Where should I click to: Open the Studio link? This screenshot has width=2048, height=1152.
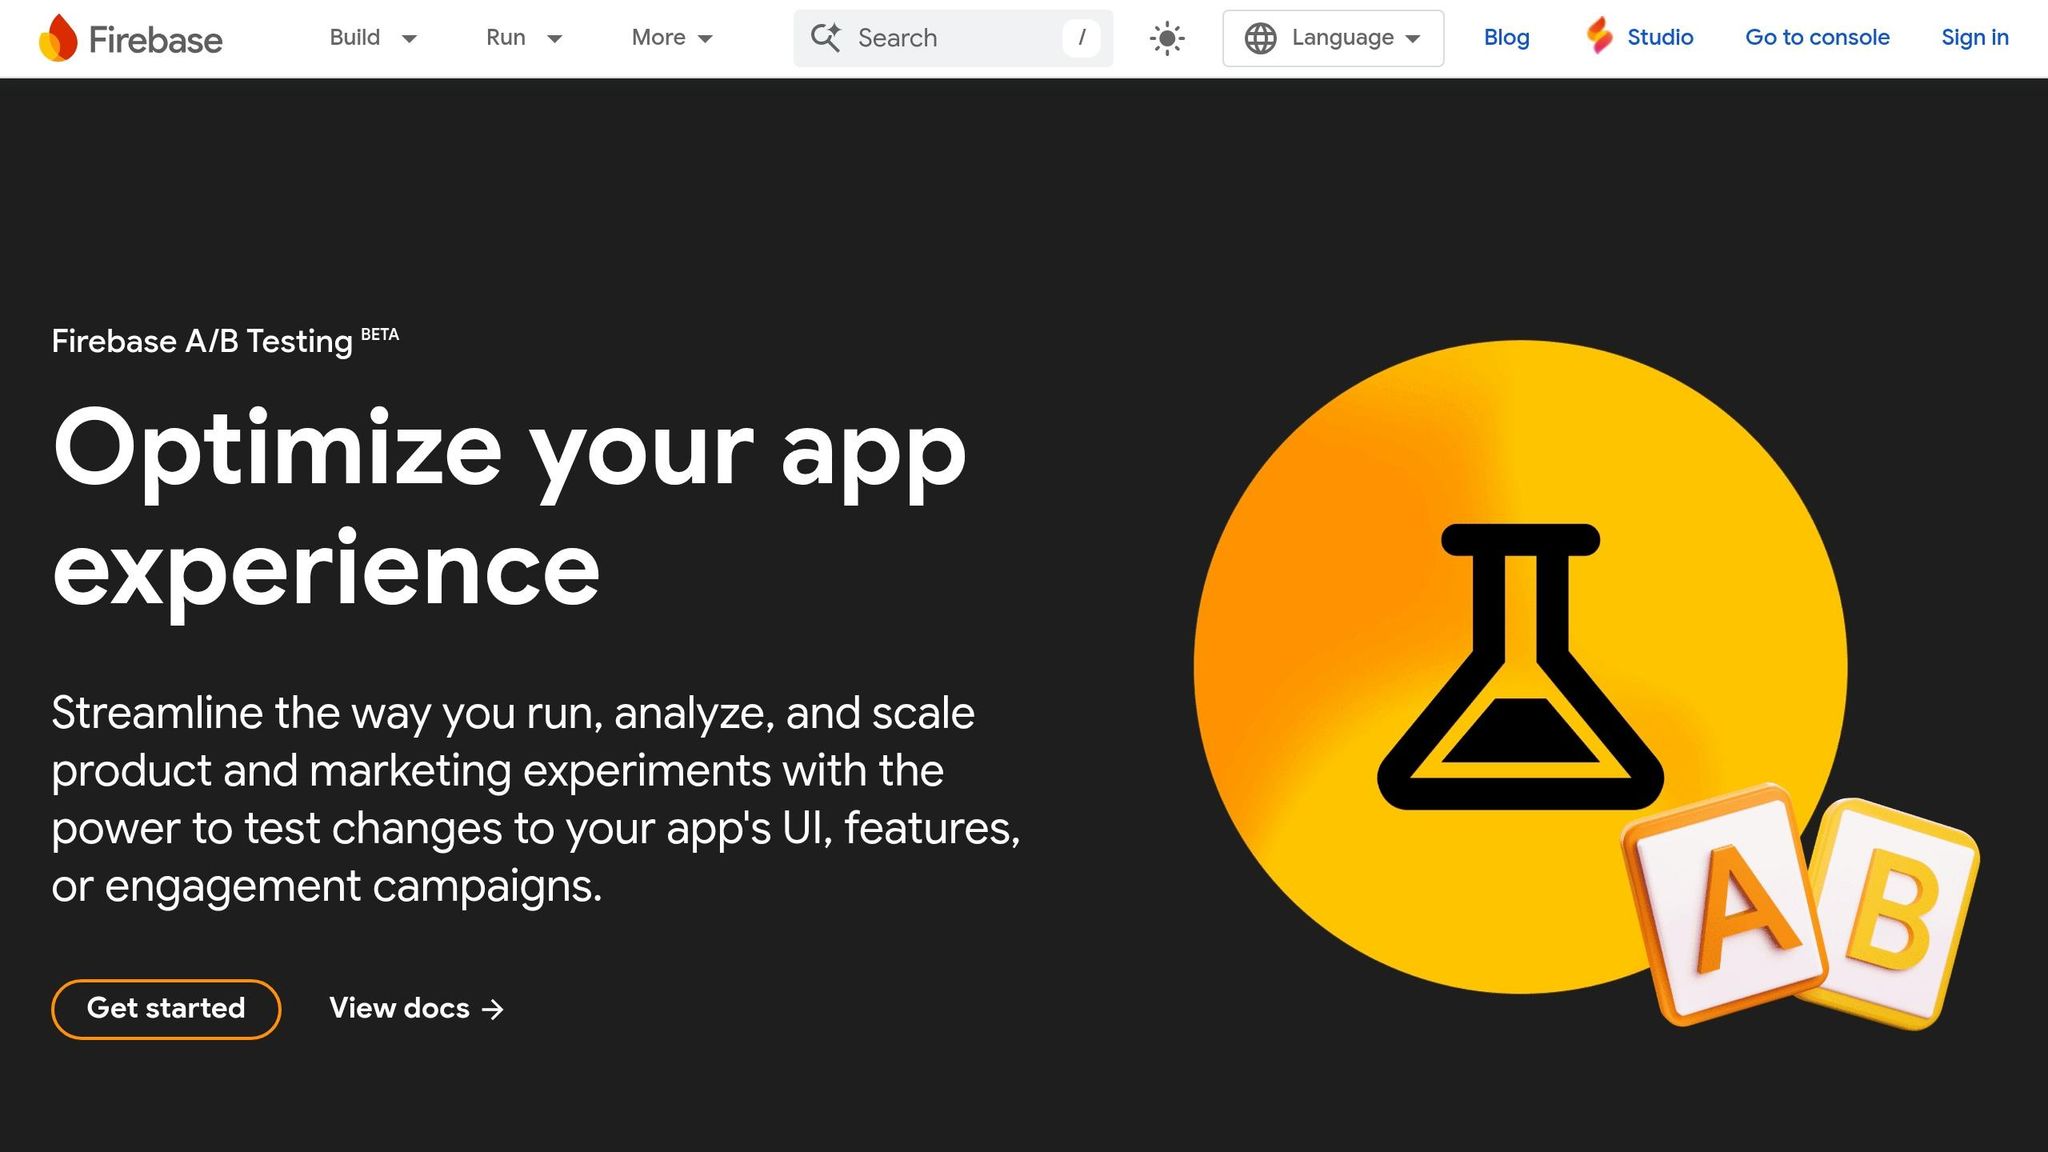point(1640,38)
